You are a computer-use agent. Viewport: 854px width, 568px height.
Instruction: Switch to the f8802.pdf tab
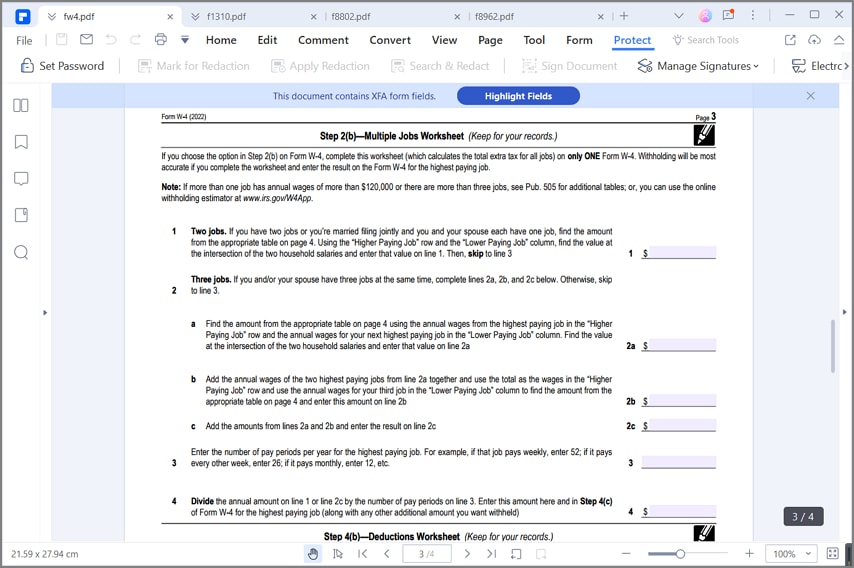[x=351, y=16]
